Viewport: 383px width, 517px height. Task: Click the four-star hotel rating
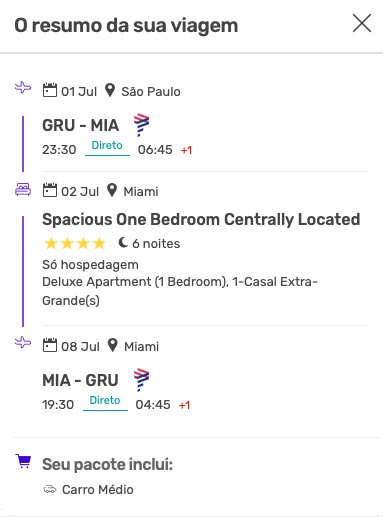pos(75,243)
